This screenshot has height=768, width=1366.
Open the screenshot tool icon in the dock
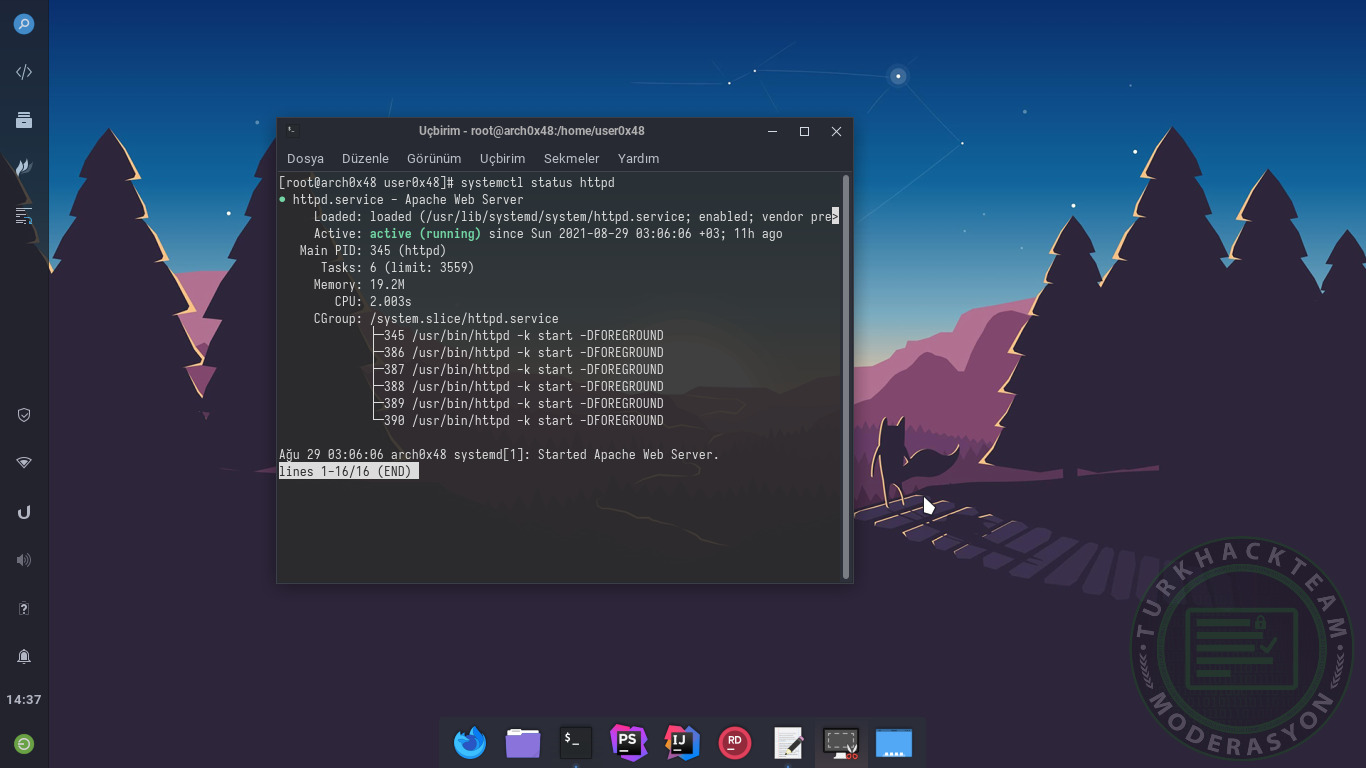840,743
